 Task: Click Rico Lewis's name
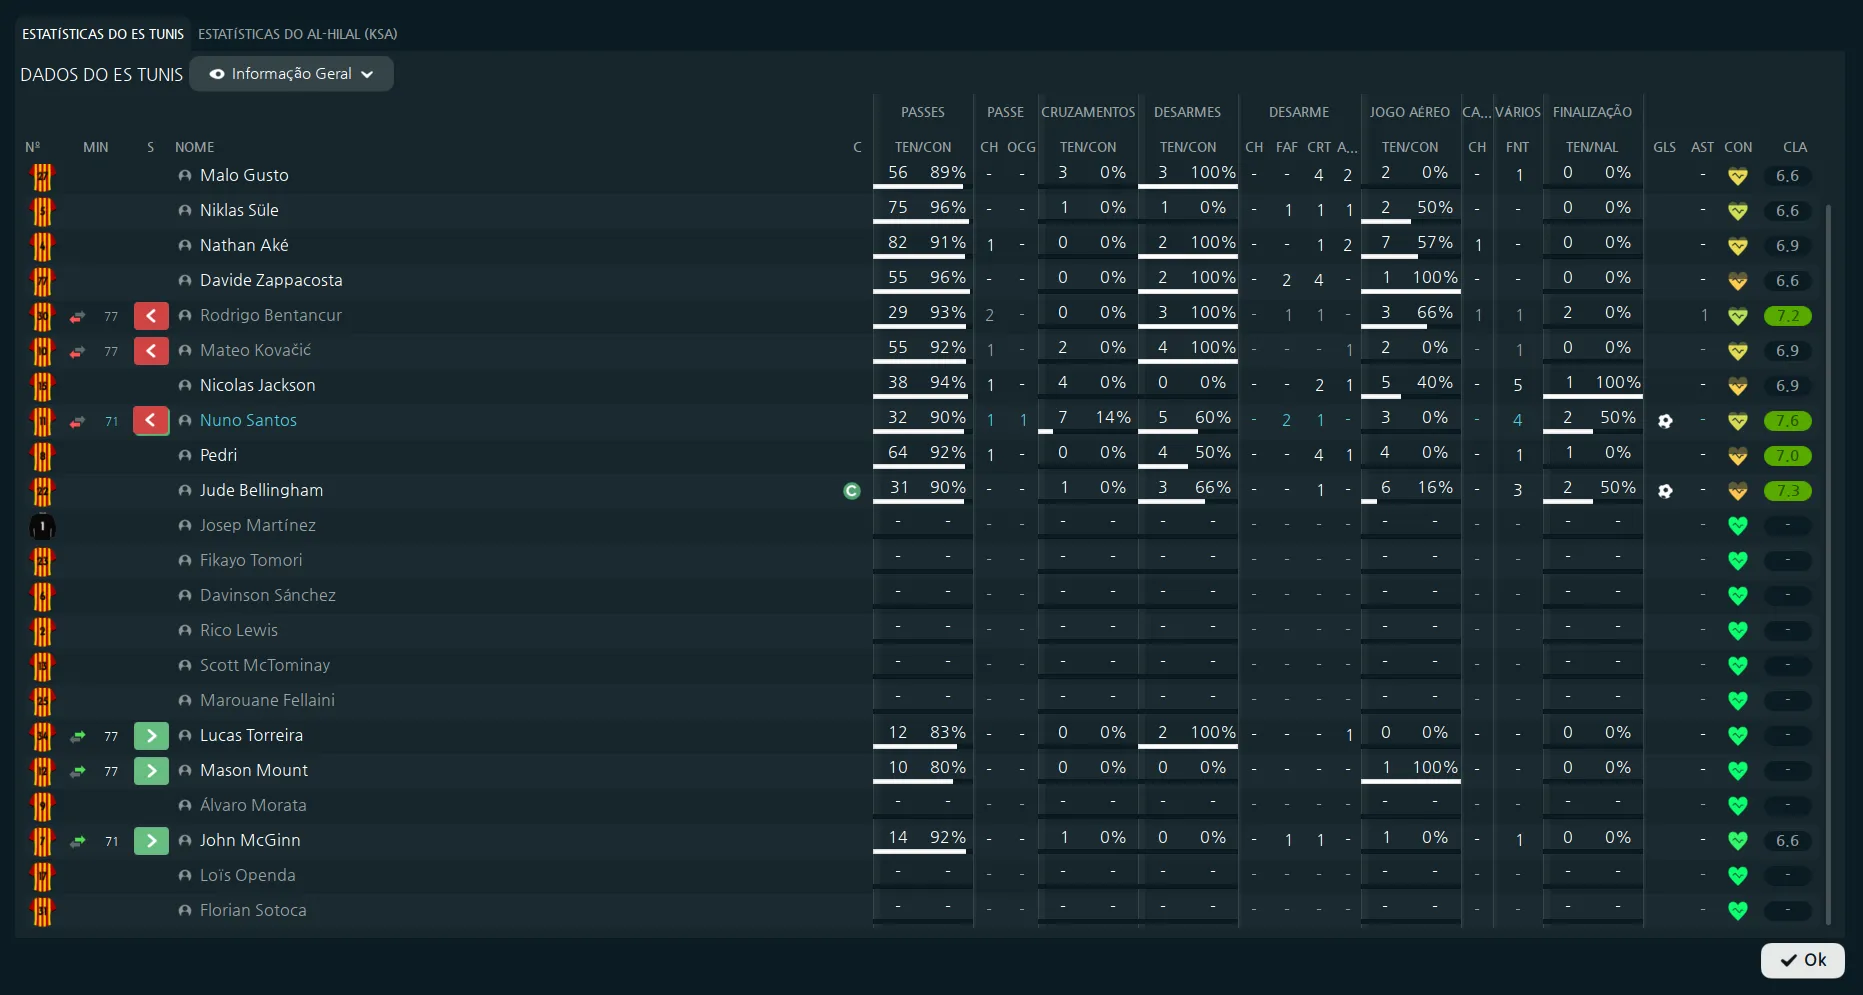(x=239, y=630)
